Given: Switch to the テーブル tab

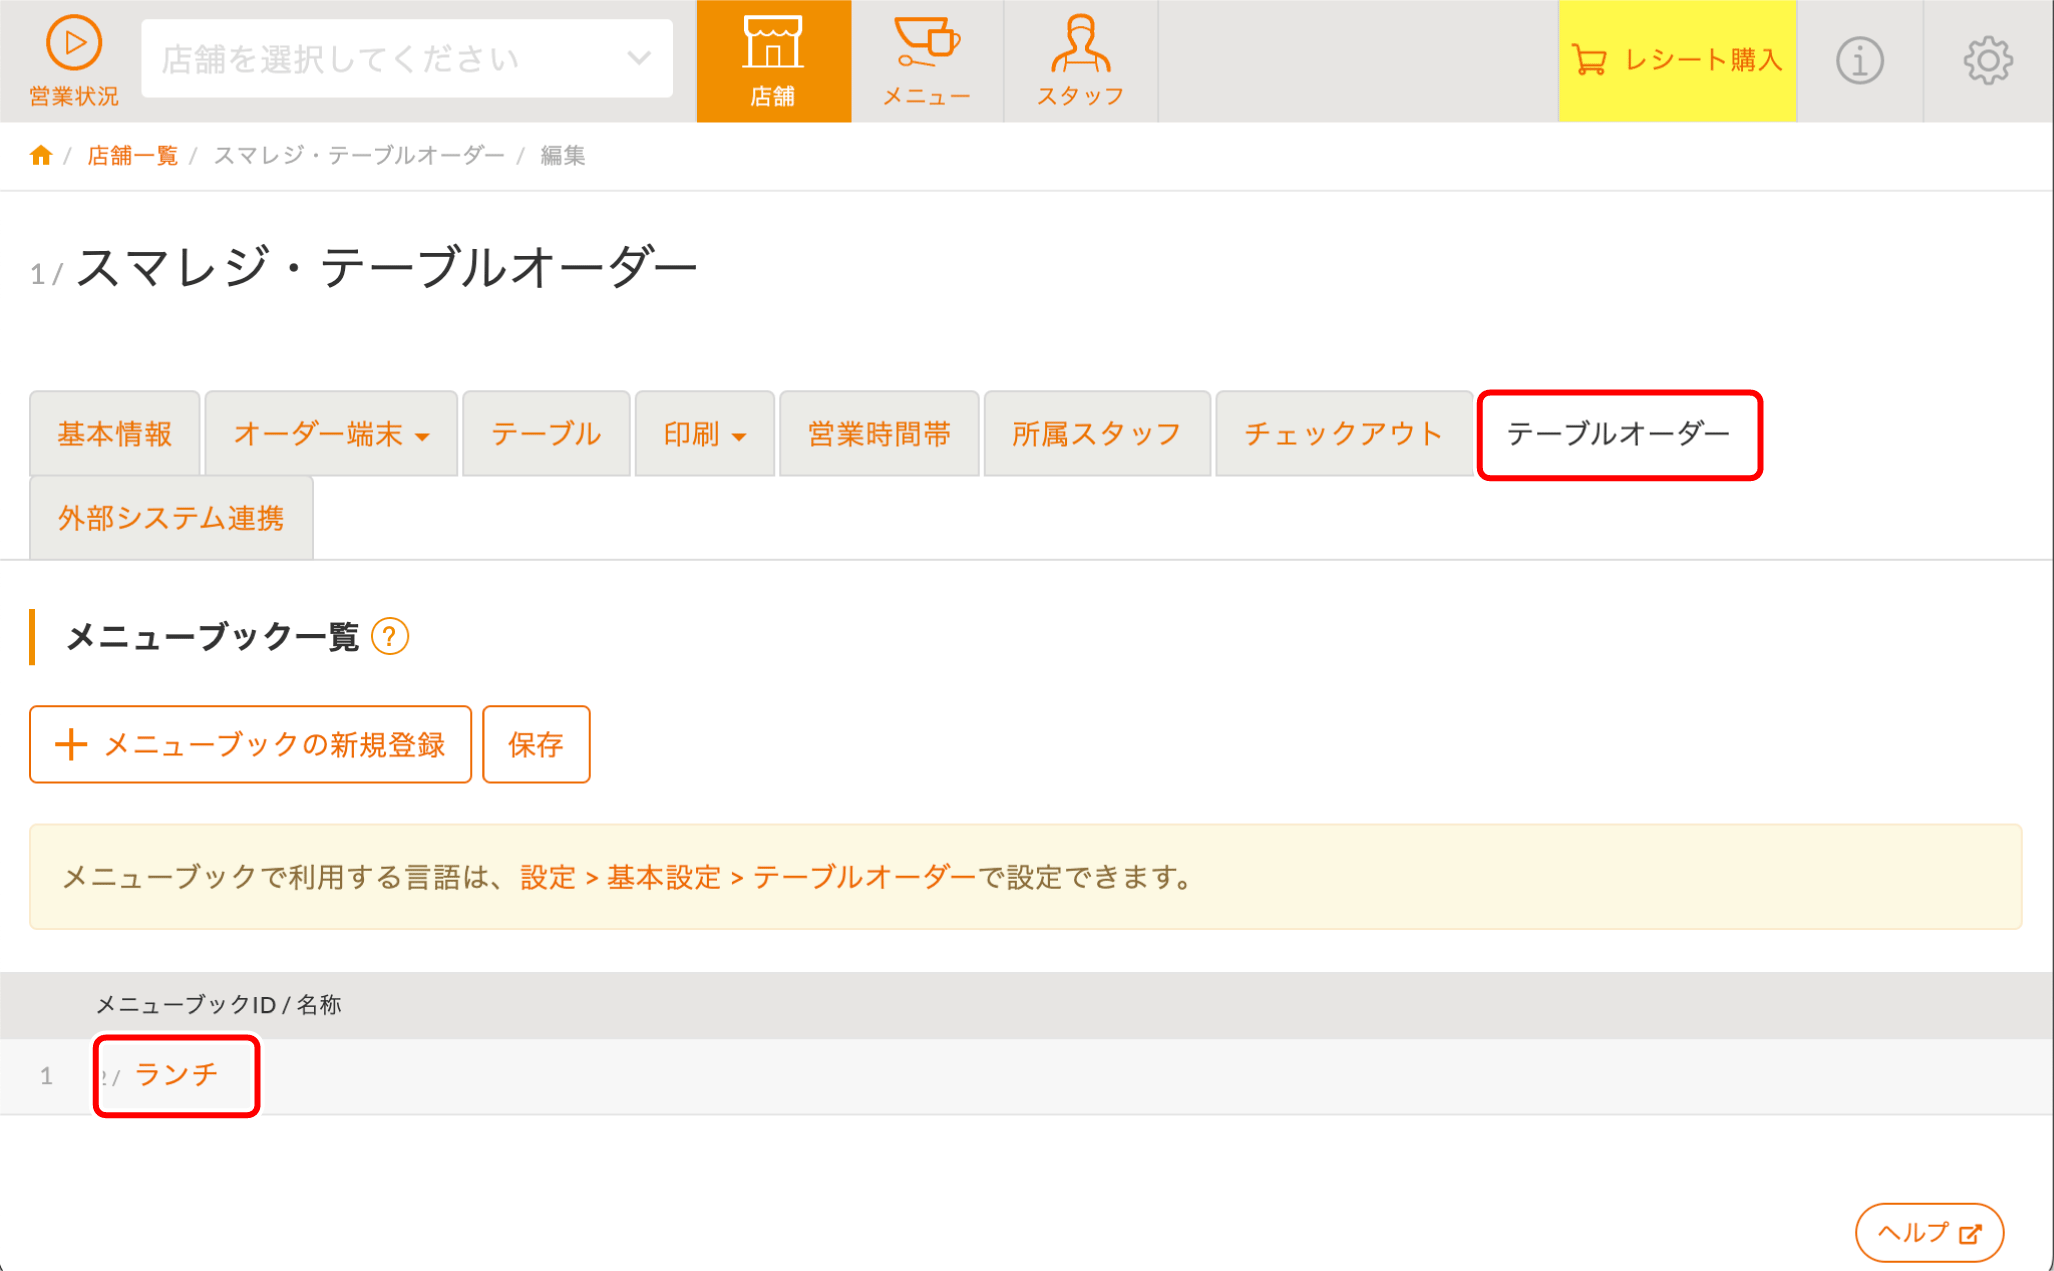Looking at the screenshot, I should [x=546, y=434].
